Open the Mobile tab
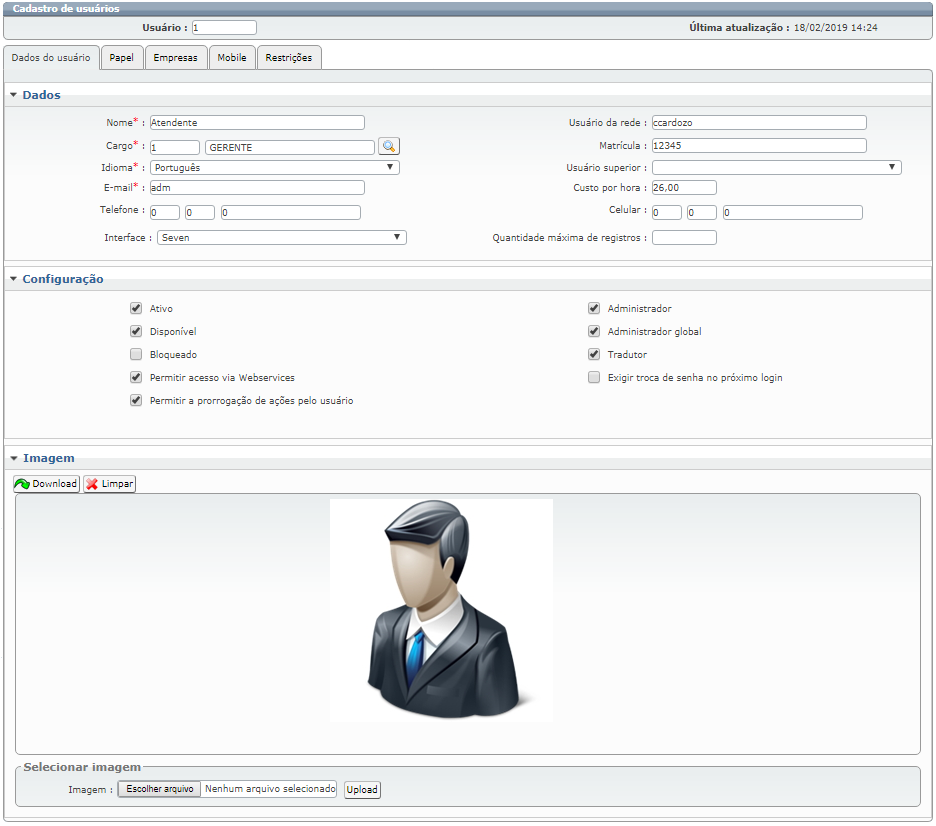Viewport: 936px width, 826px height. [232, 58]
